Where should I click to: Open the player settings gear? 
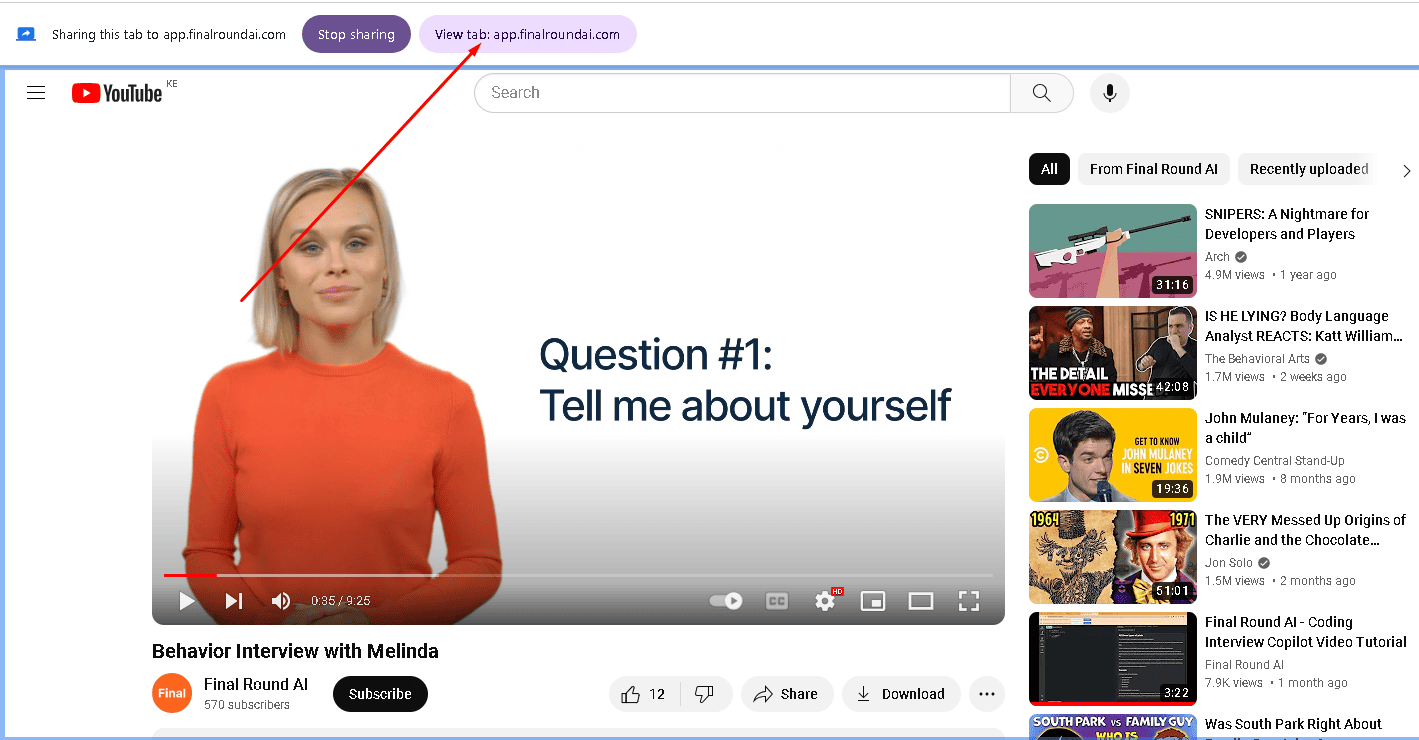point(825,600)
